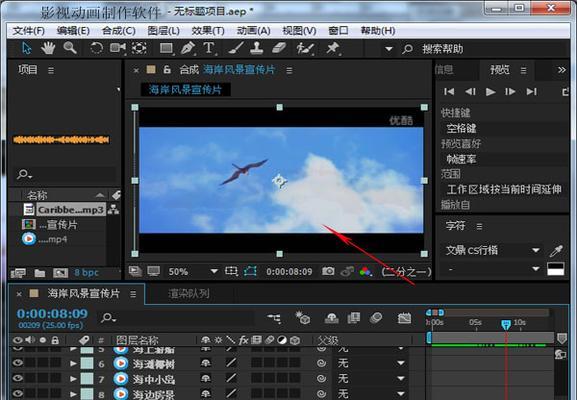577x400 pixels.
Task: Switch to the 渲染队列 tab
Action: point(189,294)
